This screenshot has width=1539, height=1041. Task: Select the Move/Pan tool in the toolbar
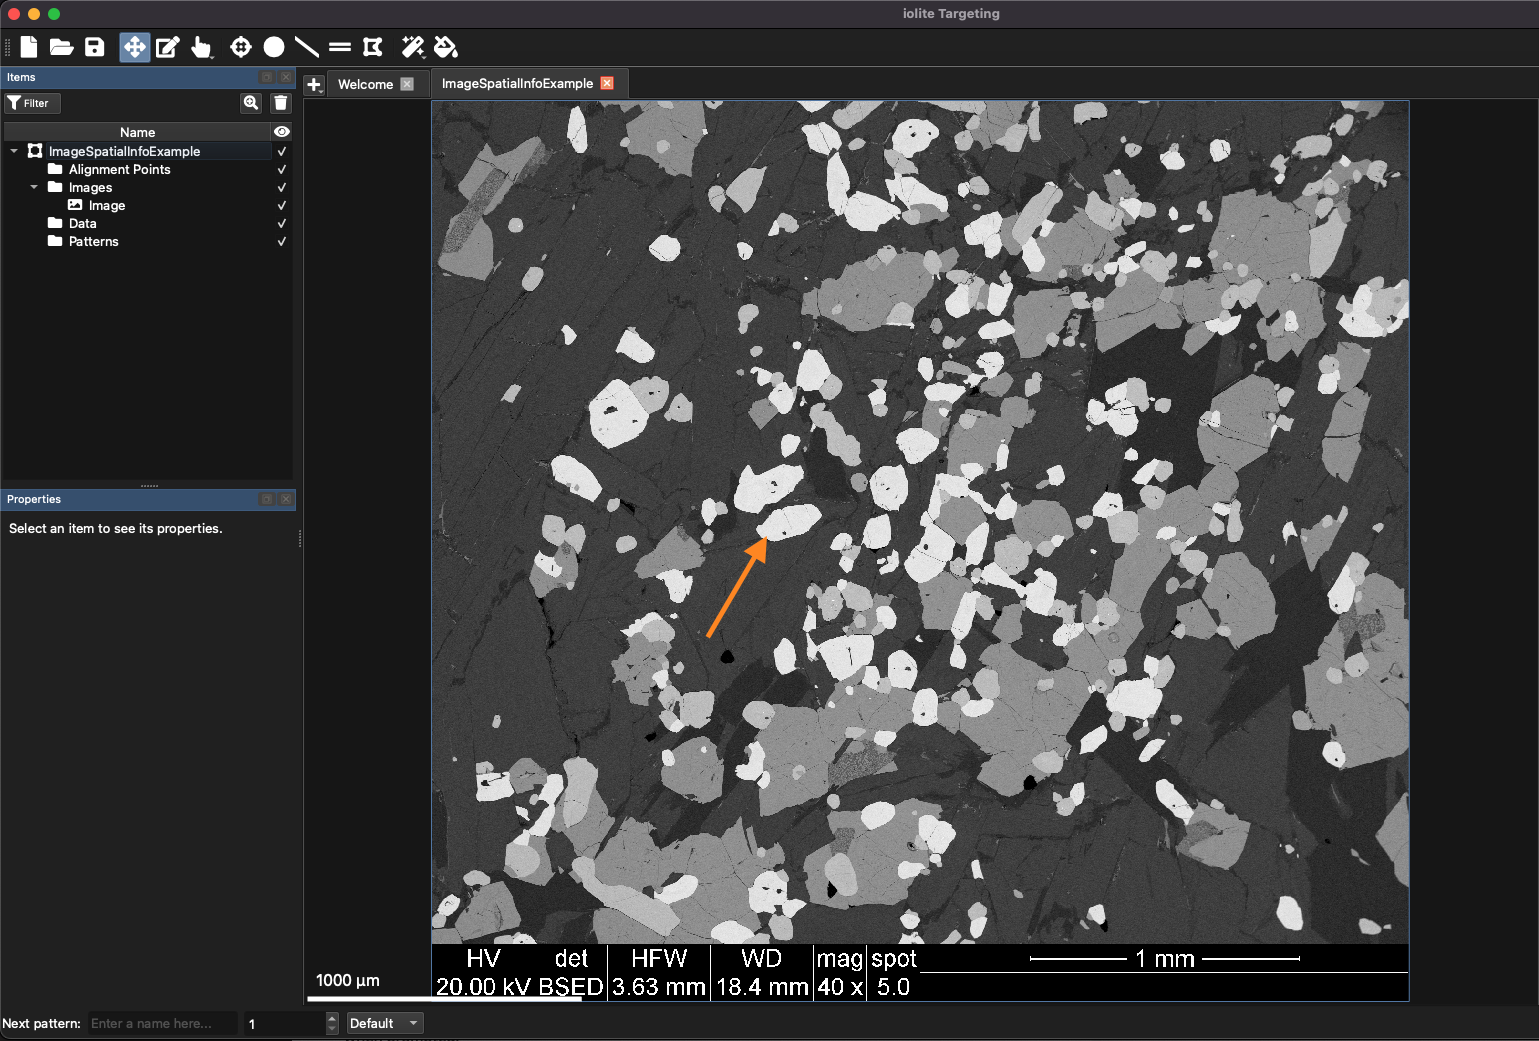134,47
